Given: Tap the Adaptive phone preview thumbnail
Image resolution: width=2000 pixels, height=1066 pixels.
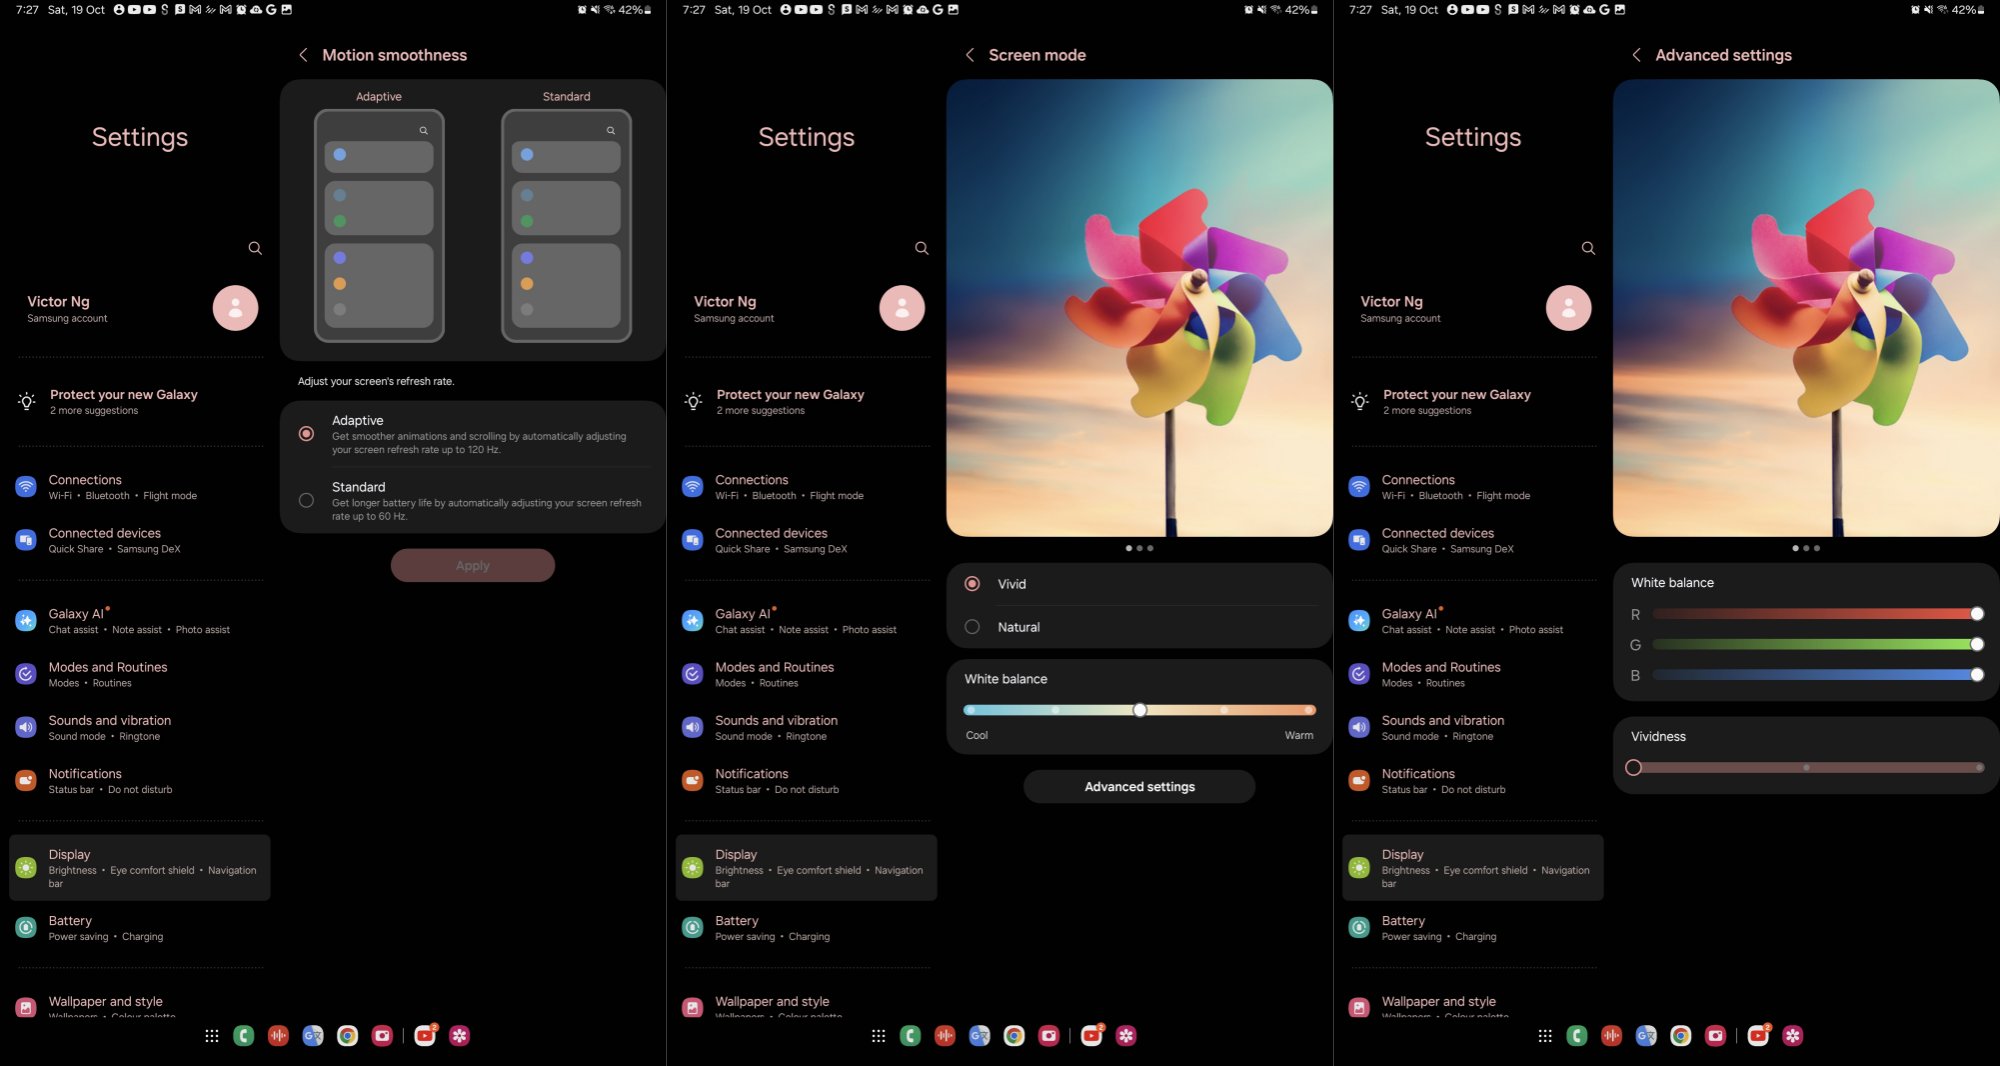Looking at the screenshot, I should pyautogui.click(x=379, y=225).
